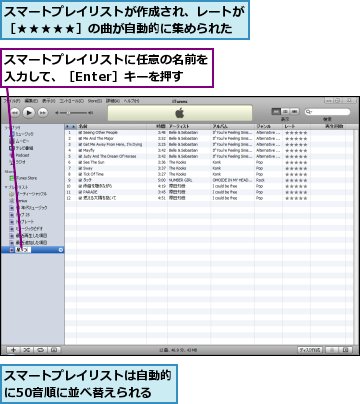This screenshot has height=404, width=360.
Task: Click the Apple logo status display
Action: pos(180,113)
